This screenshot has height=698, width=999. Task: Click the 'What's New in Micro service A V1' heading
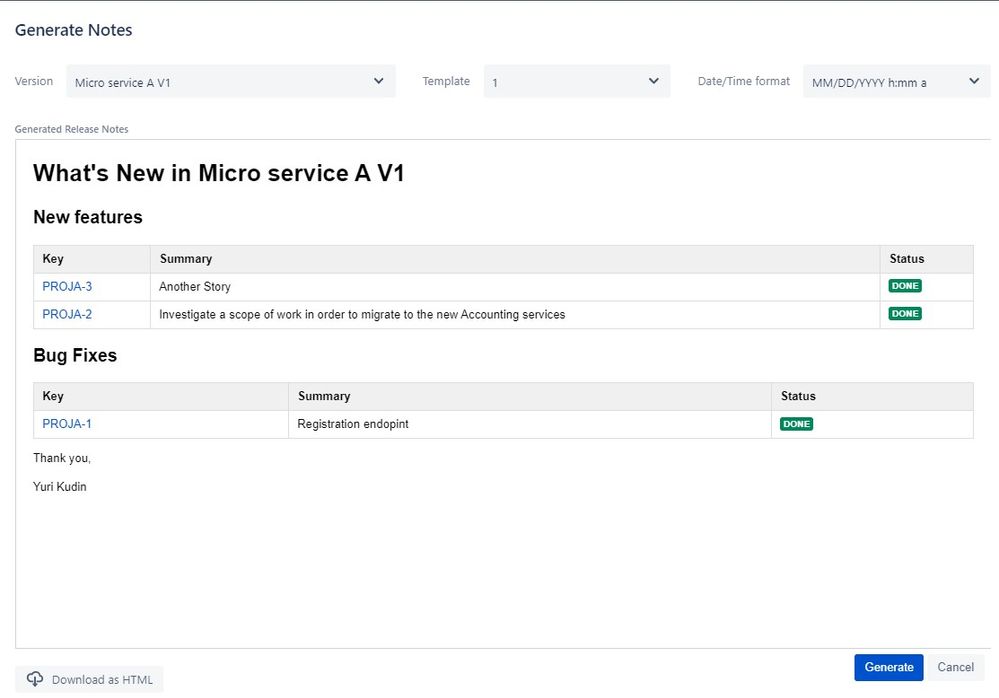[219, 173]
